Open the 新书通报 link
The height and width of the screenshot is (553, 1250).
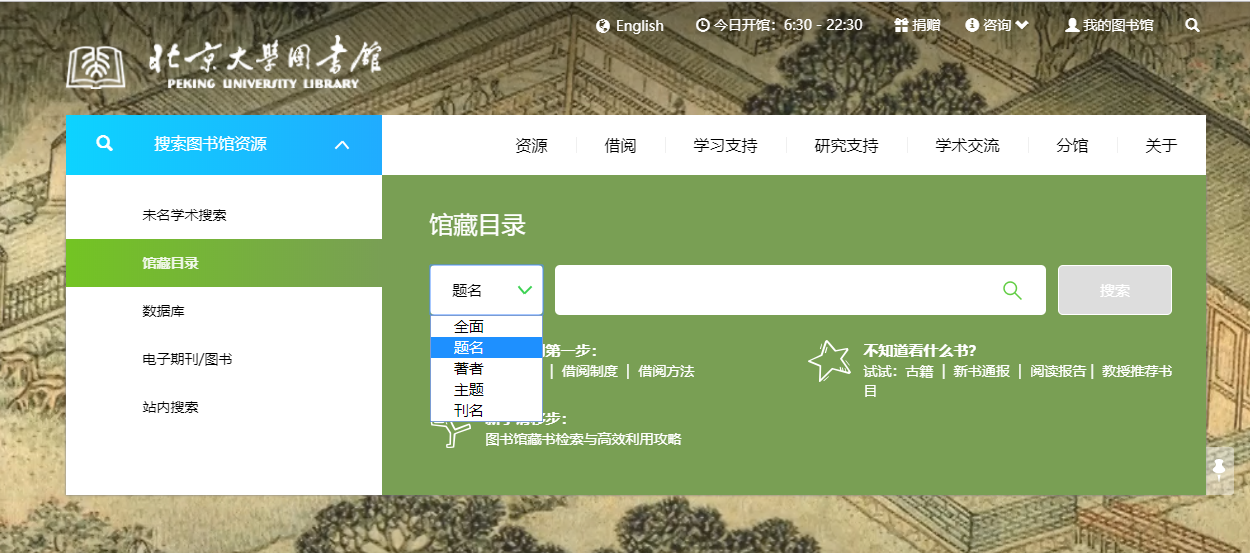[x=981, y=371]
